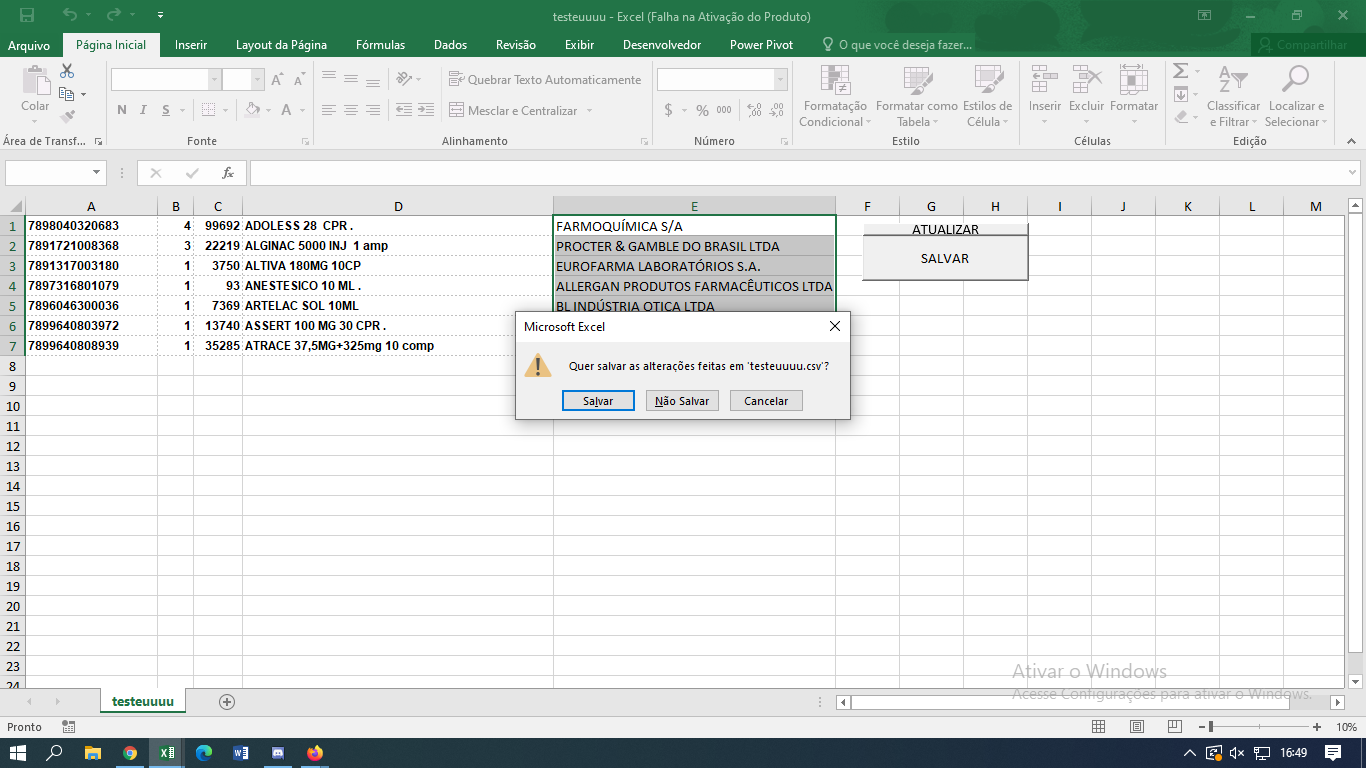Open Chrome from the taskbar
The image size is (1366, 768).
click(130, 753)
